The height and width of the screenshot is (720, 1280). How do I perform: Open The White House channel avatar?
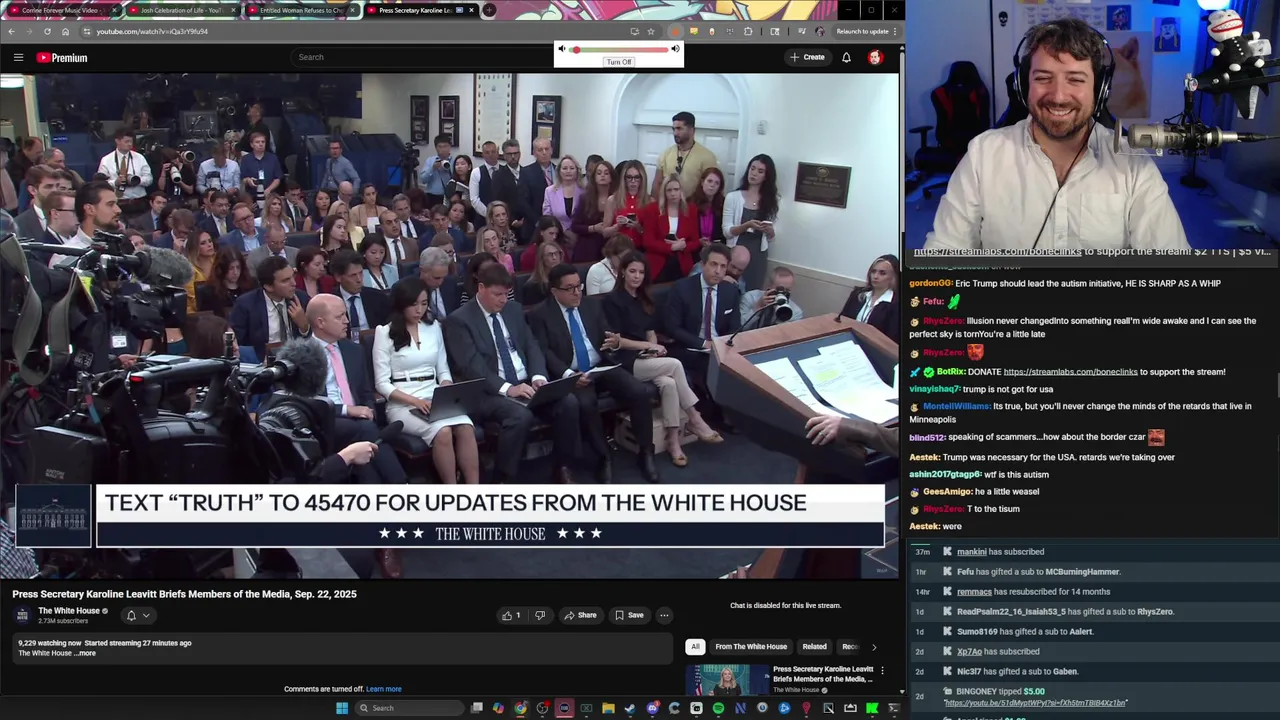click(23, 615)
